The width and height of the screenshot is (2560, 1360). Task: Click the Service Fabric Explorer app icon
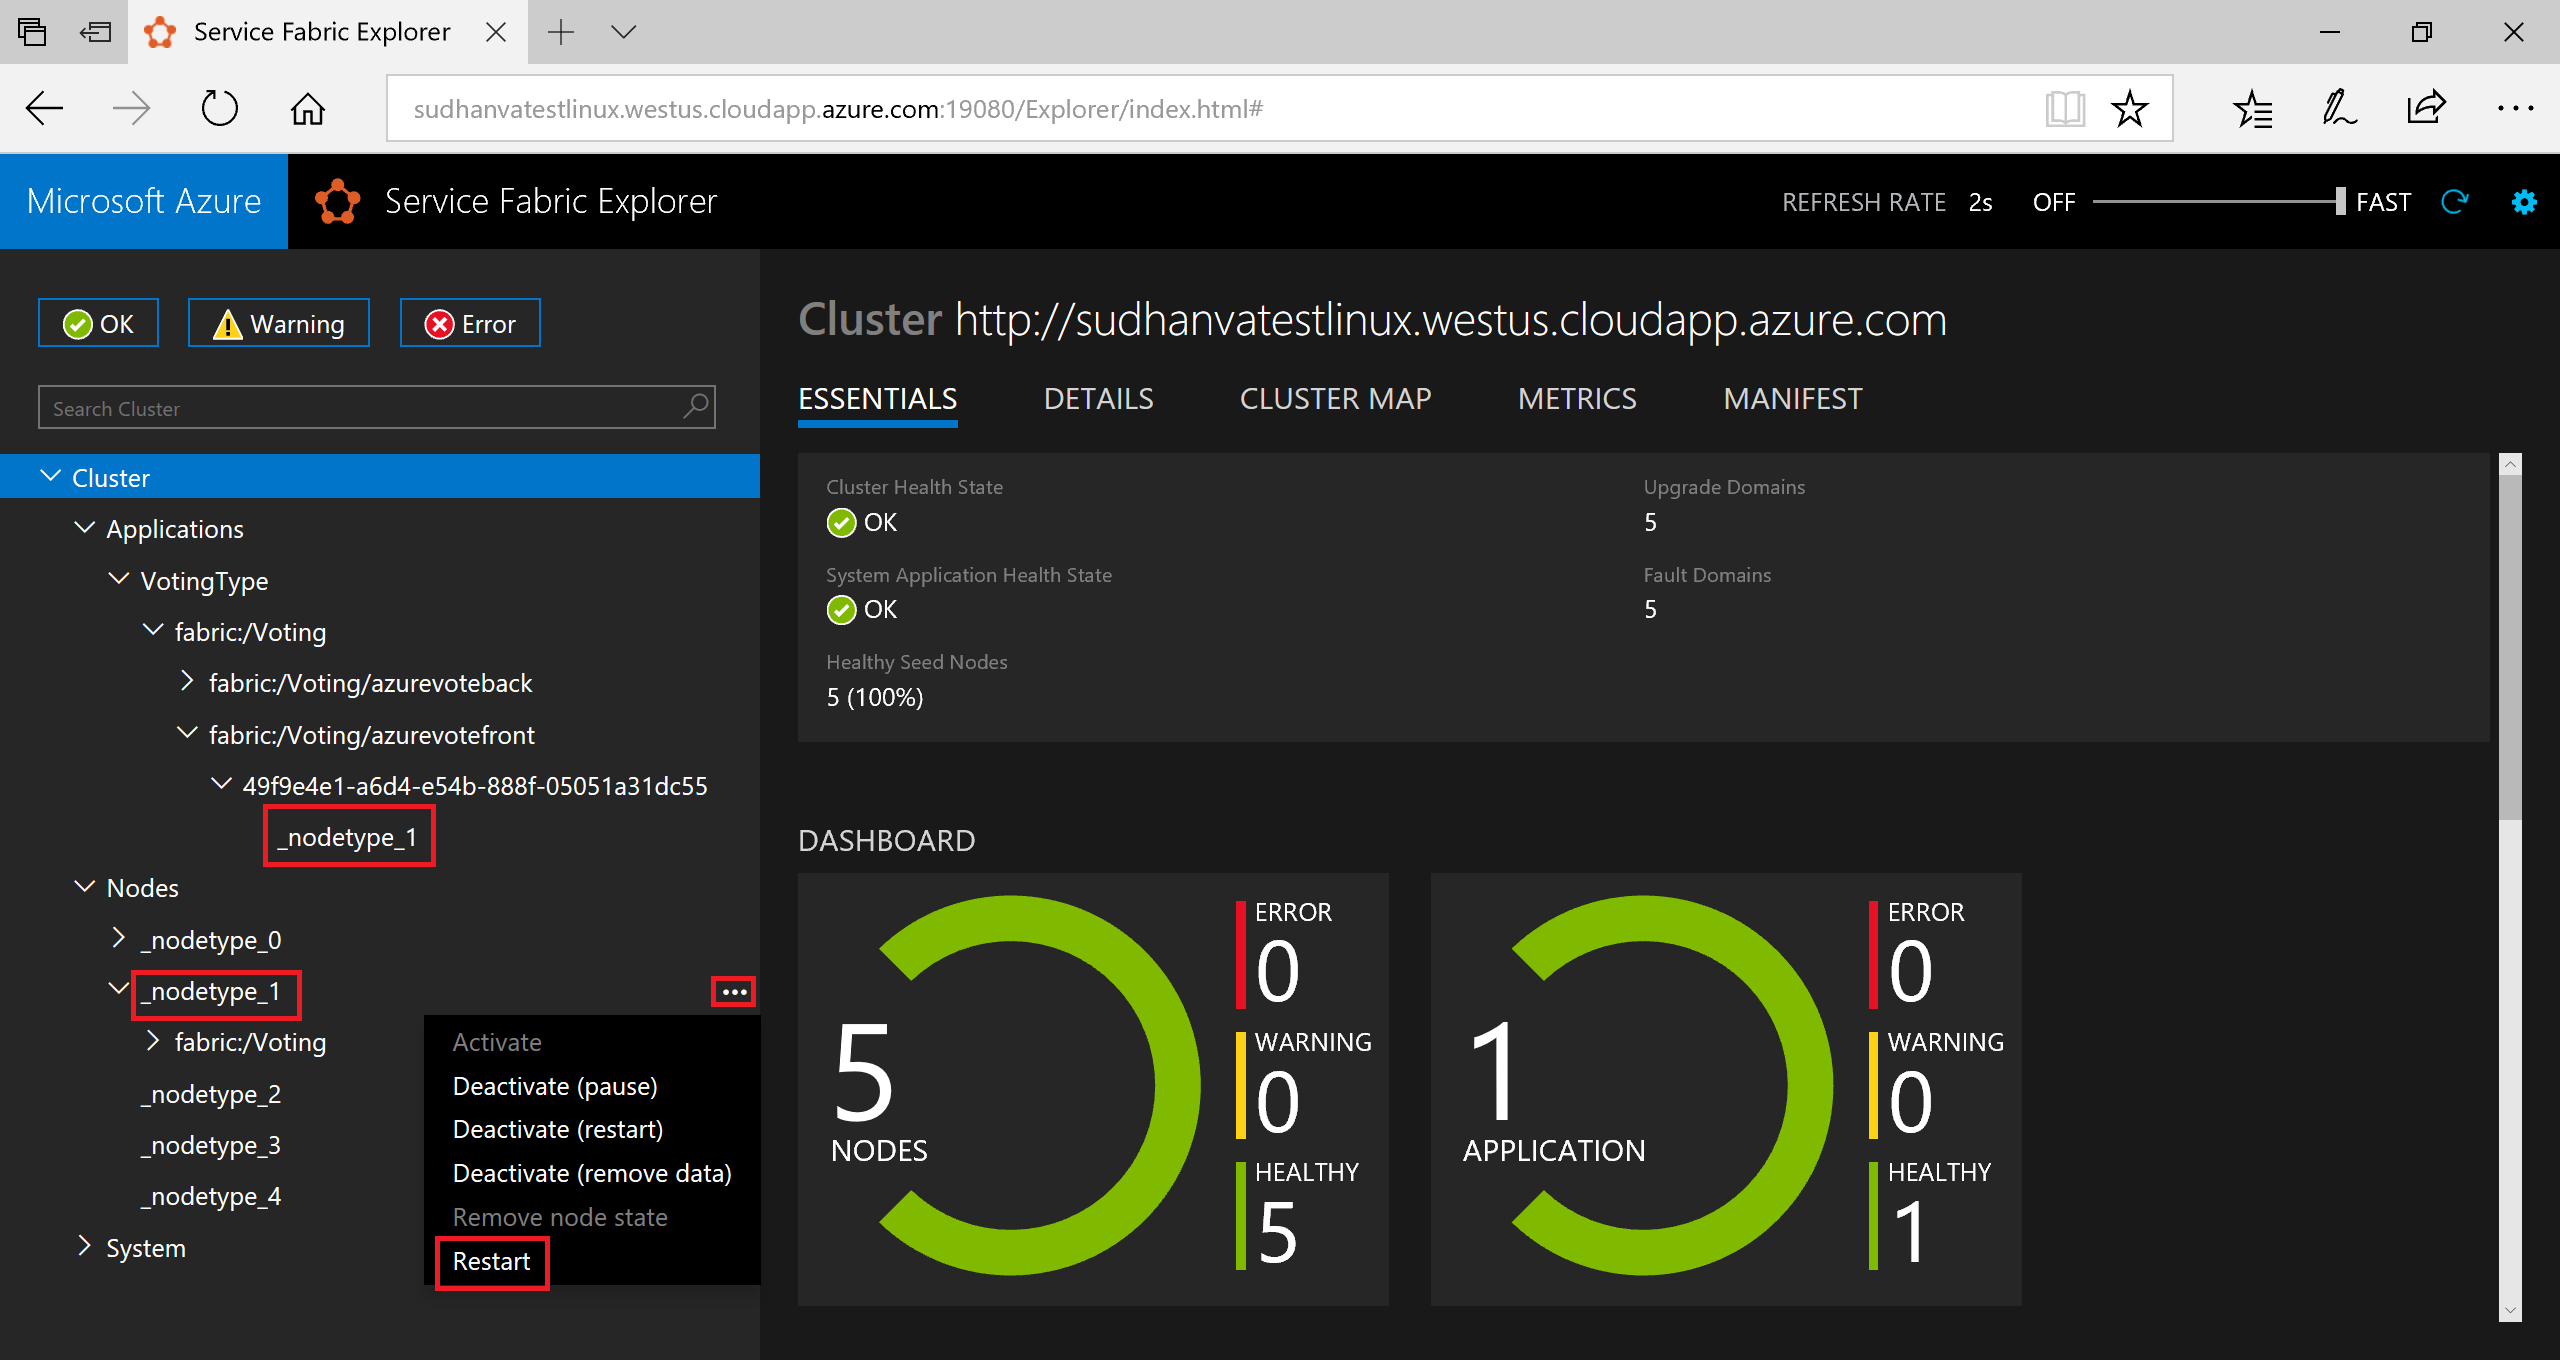(334, 200)
